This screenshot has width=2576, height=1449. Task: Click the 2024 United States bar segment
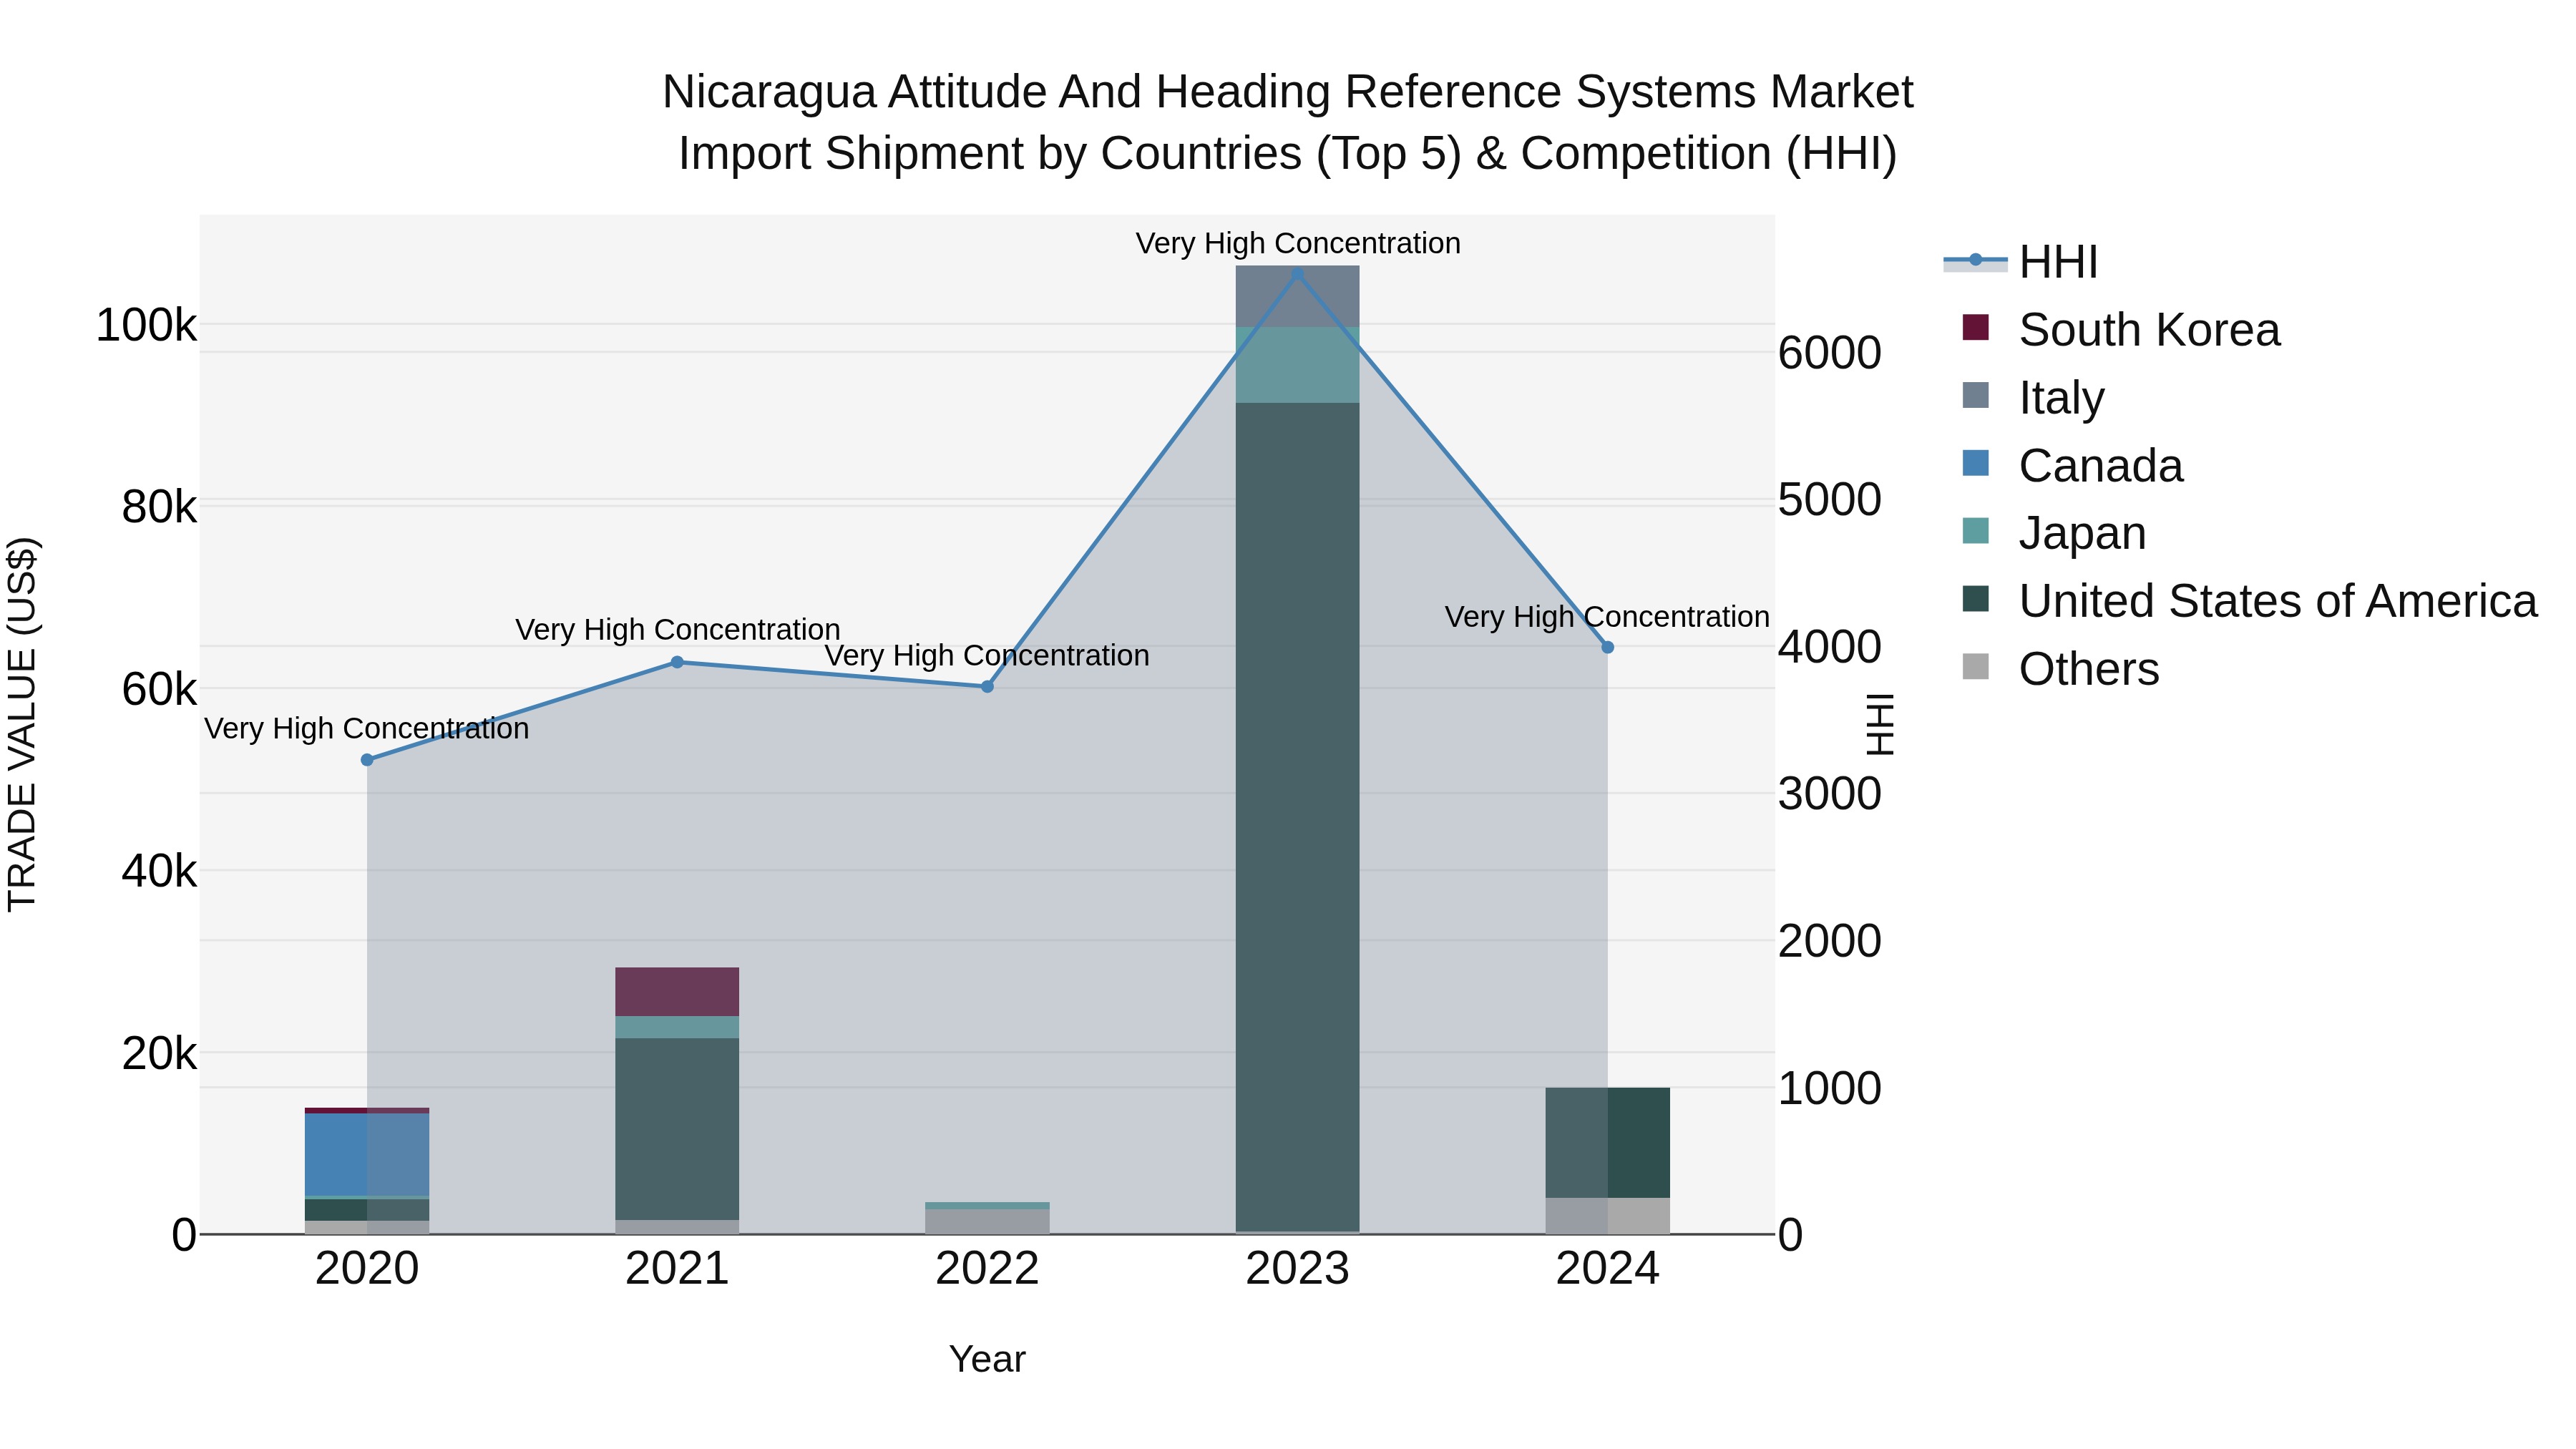1608,1143
